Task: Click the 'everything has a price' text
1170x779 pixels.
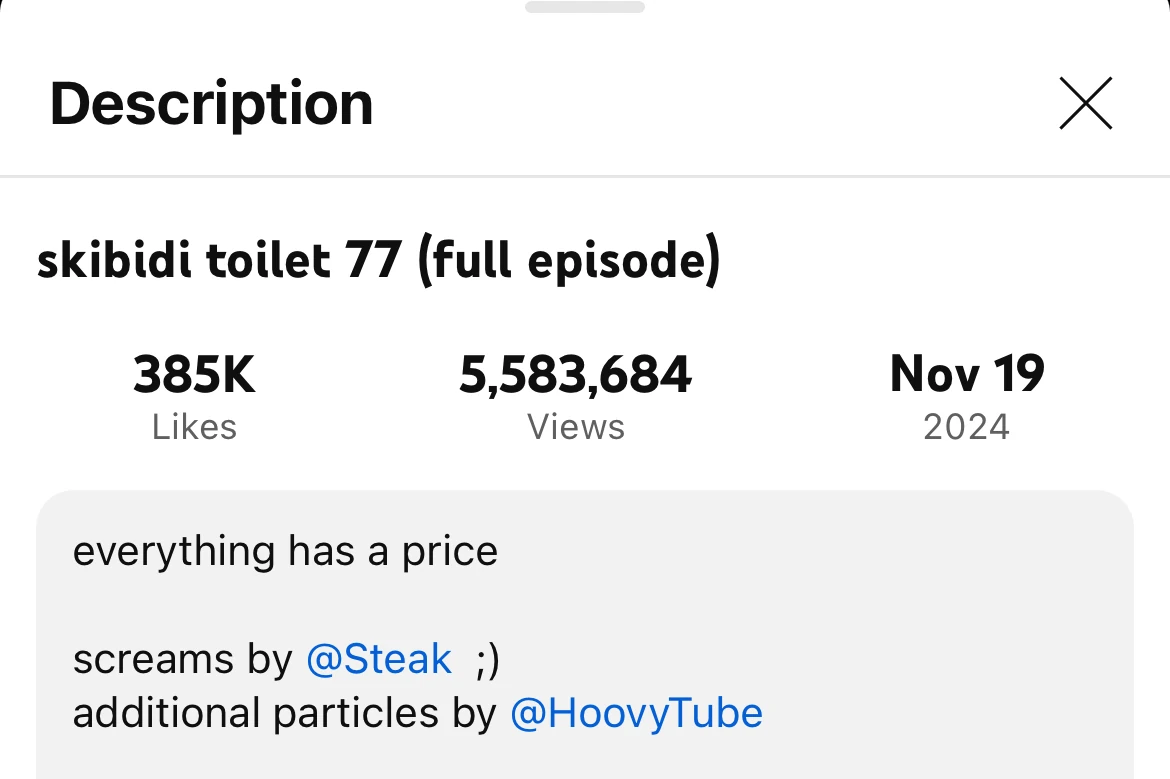Action: click(285, 551)
